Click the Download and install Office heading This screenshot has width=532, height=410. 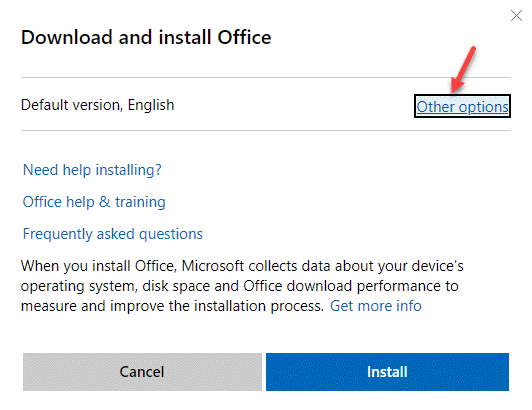146,37
